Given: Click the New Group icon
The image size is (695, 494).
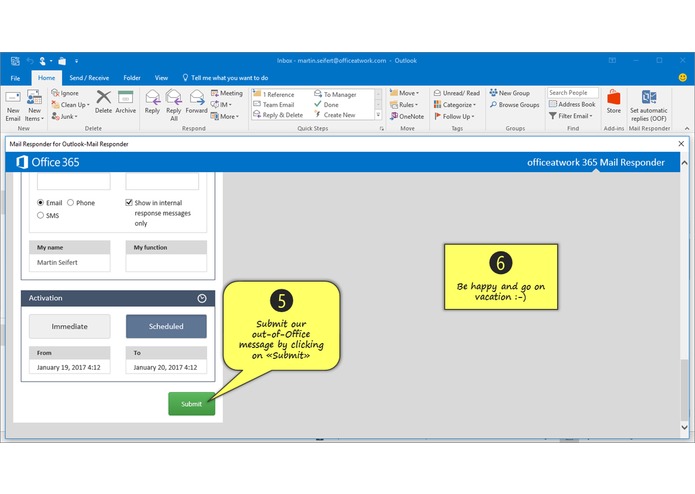Looking at the screenshot, I should point(510,93).
